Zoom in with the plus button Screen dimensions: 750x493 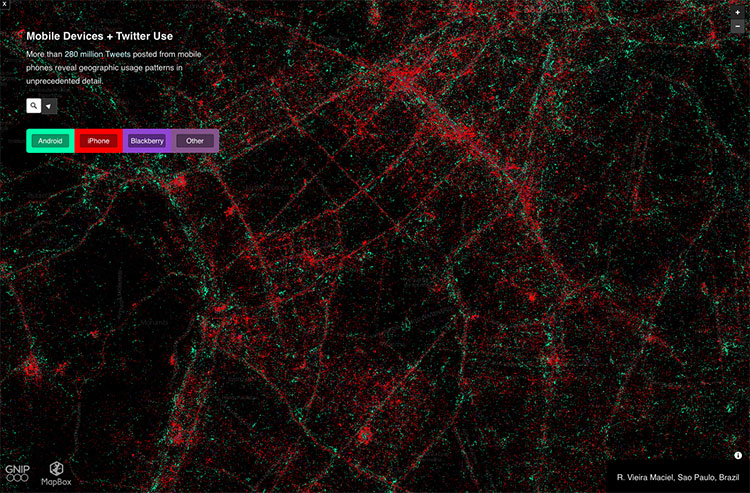[738, 12]
